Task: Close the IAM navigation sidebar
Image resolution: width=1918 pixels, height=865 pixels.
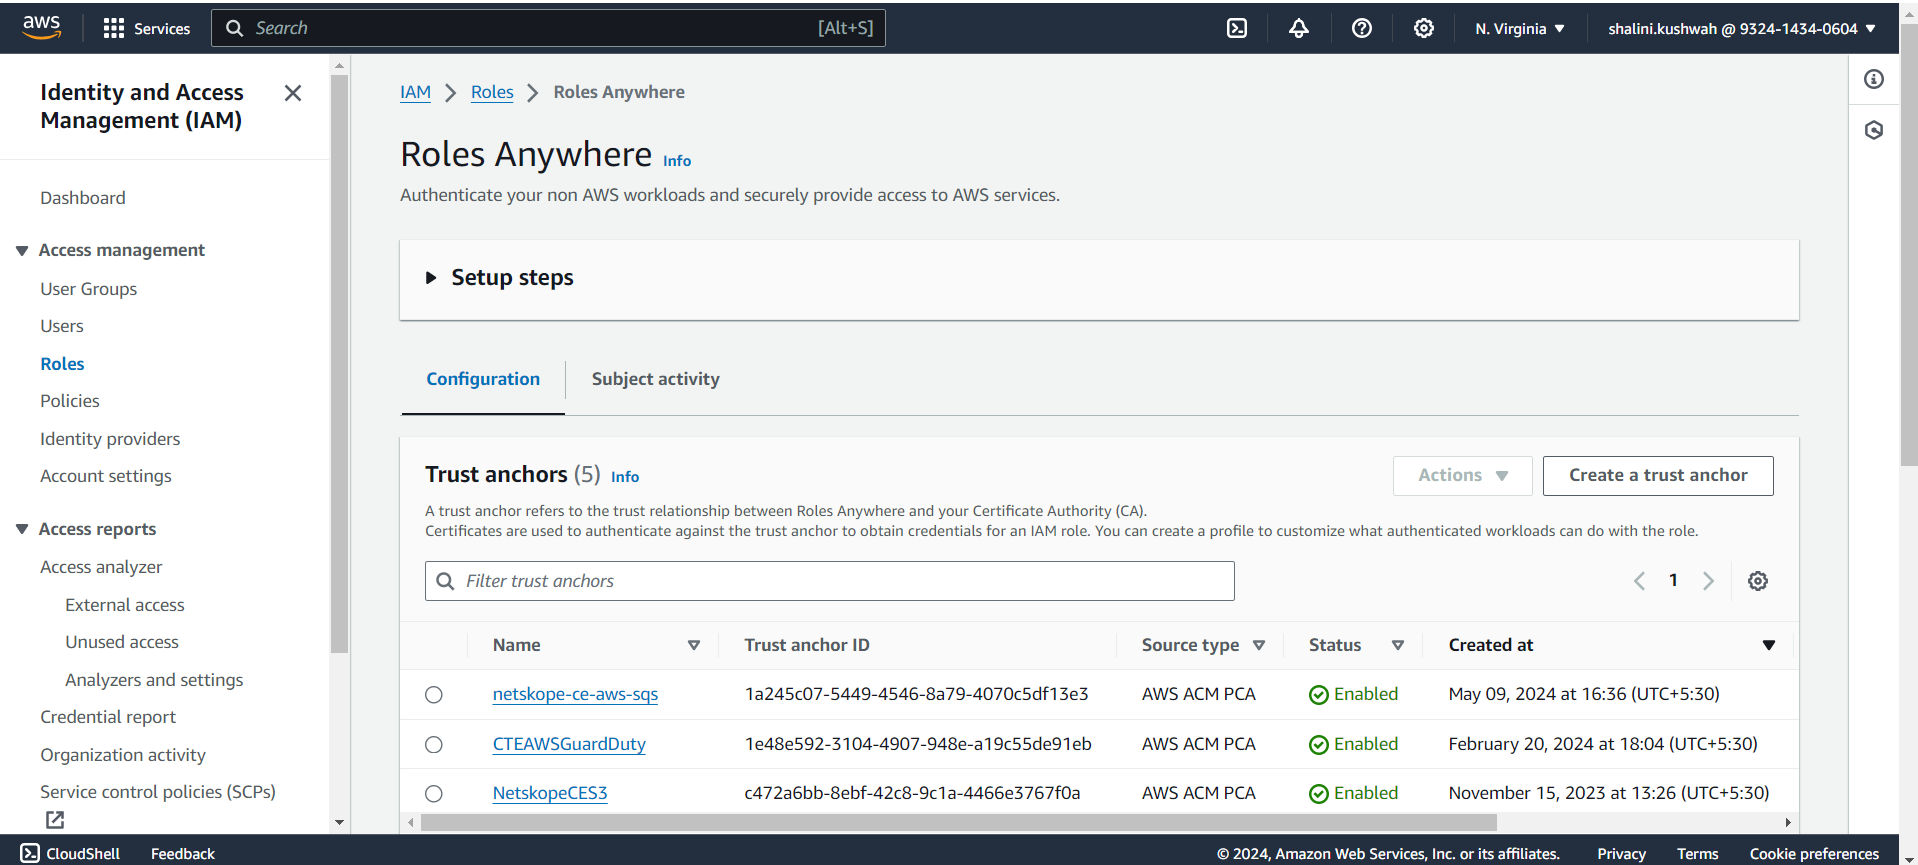Action: (x=292, y=93)
